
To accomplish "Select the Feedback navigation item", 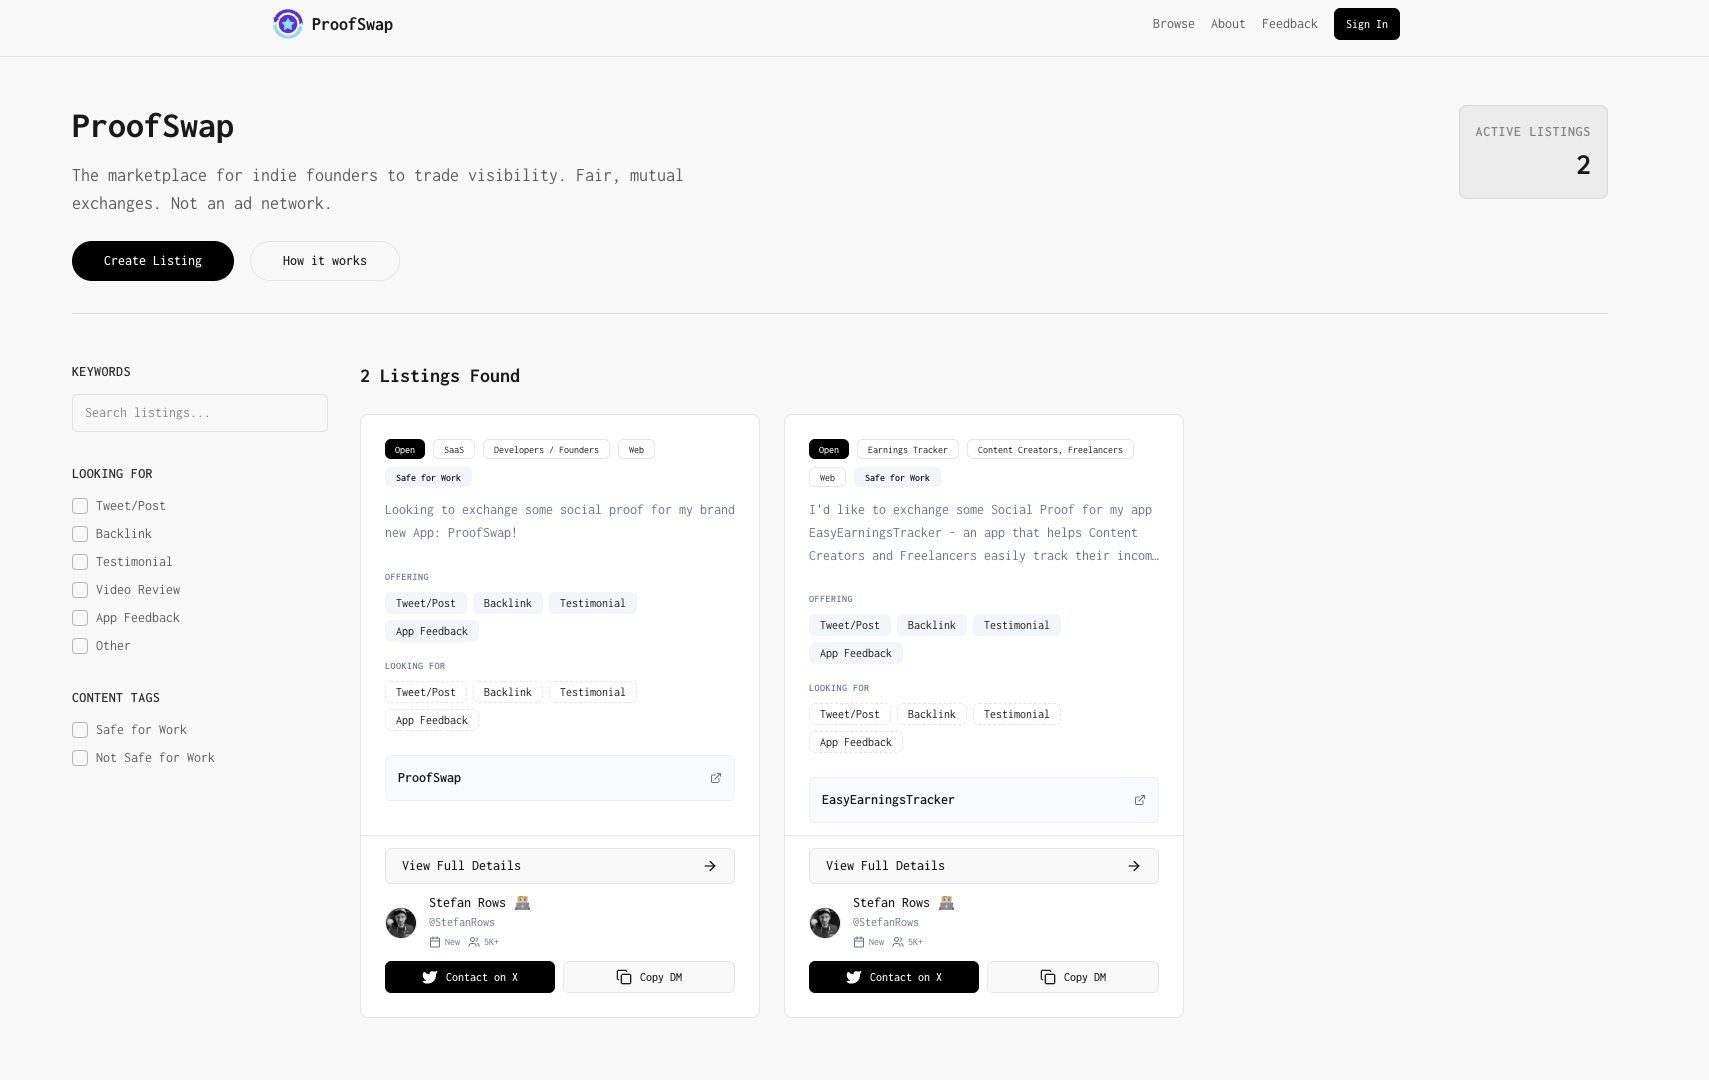I will click(x=1289, y=24).
